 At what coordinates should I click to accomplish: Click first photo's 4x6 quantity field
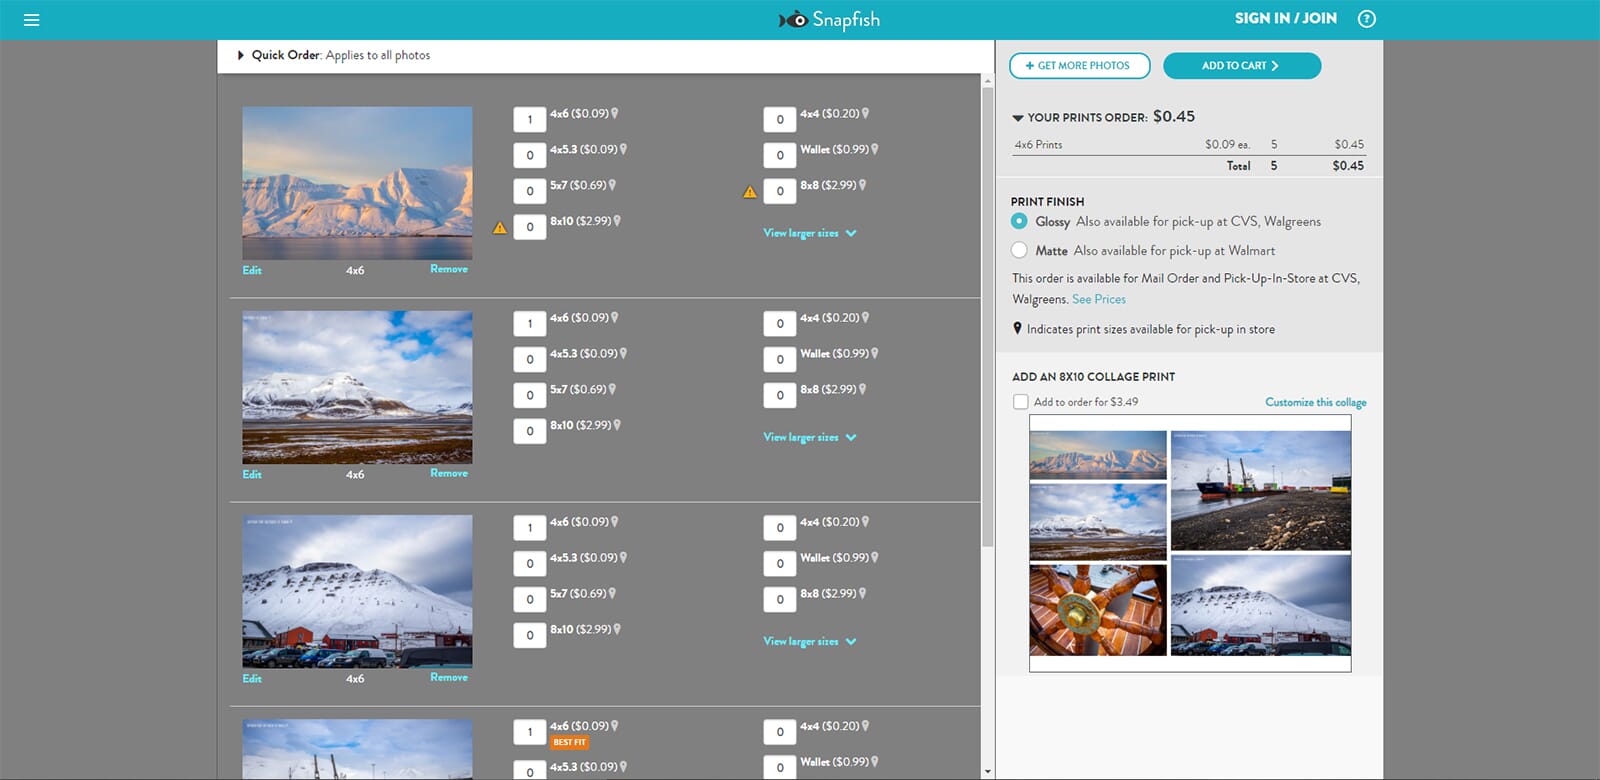pyautogui.click(x=530, y=119)
